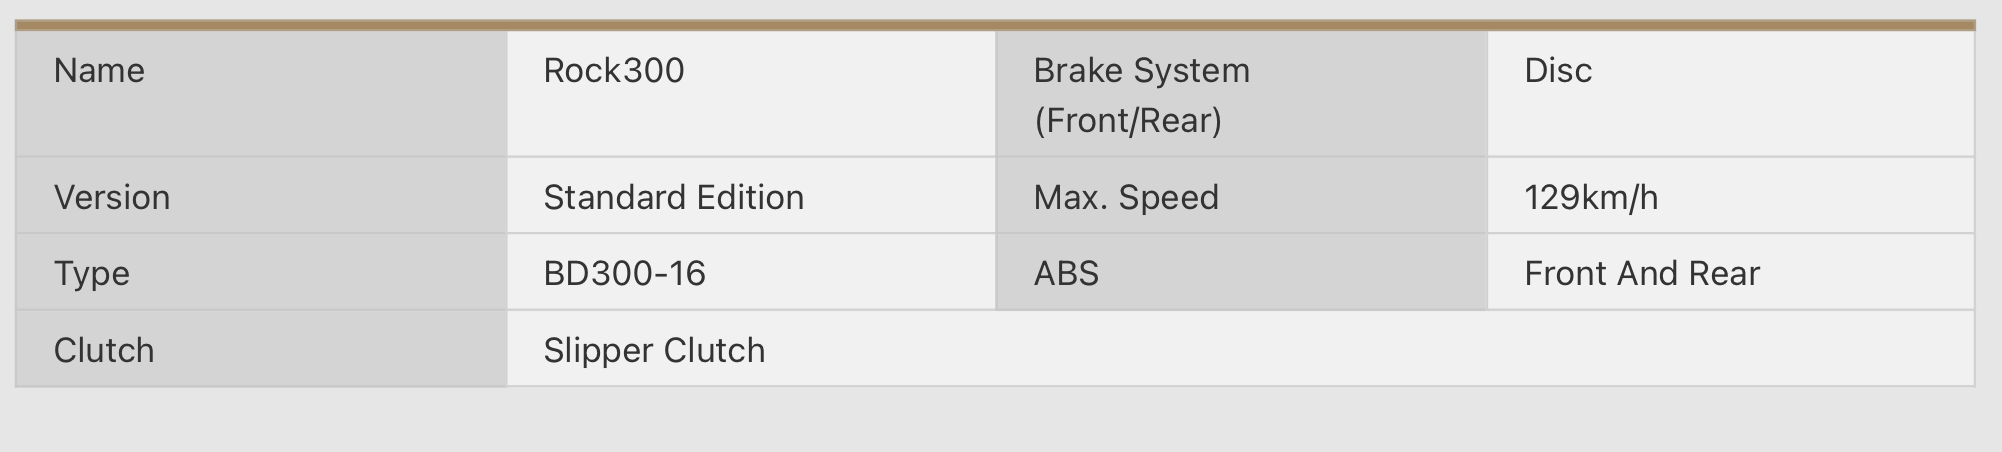Click the Version label cell
This screenshot has height=452, width=2002.
[x=262, y=196]
